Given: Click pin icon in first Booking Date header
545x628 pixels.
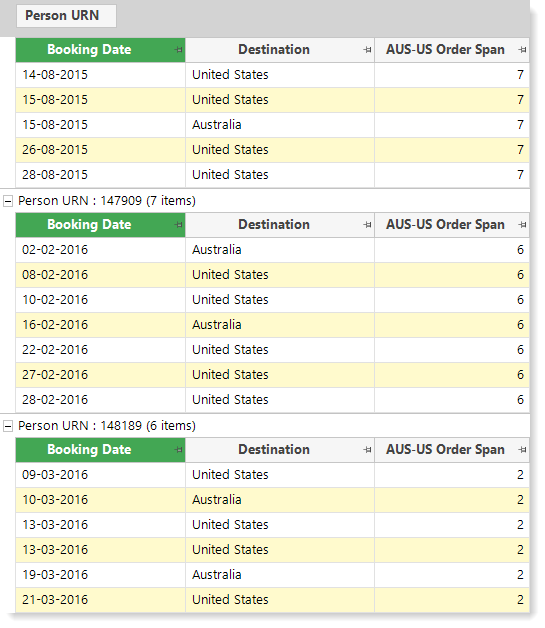Looking at the screenshot, I should [179, 50].
